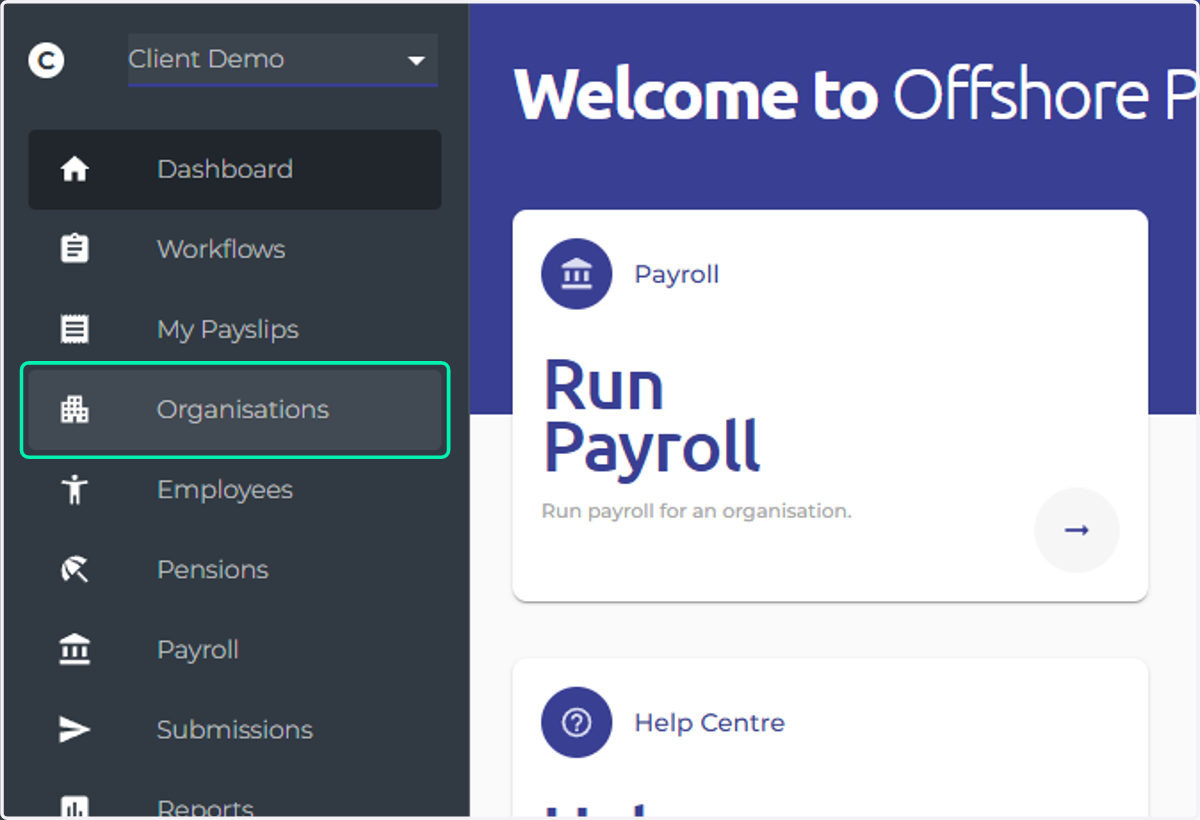
Task: Click the Run Payroll arrow button
Action: [1076, 530]
